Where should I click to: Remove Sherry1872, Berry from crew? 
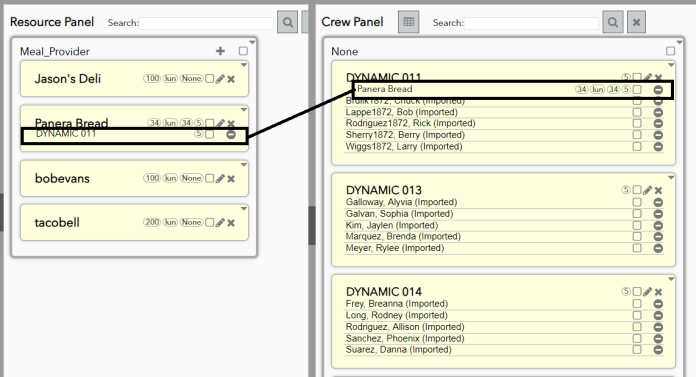[658, 135]
